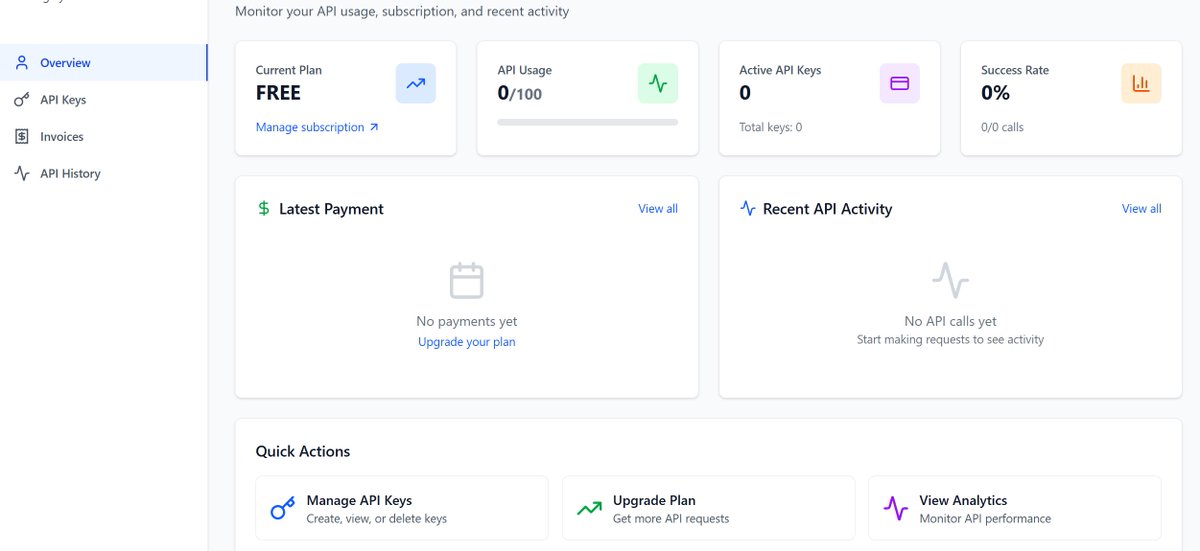
Task: Open the Manage API Keys quick action
Action: (402, 508)
